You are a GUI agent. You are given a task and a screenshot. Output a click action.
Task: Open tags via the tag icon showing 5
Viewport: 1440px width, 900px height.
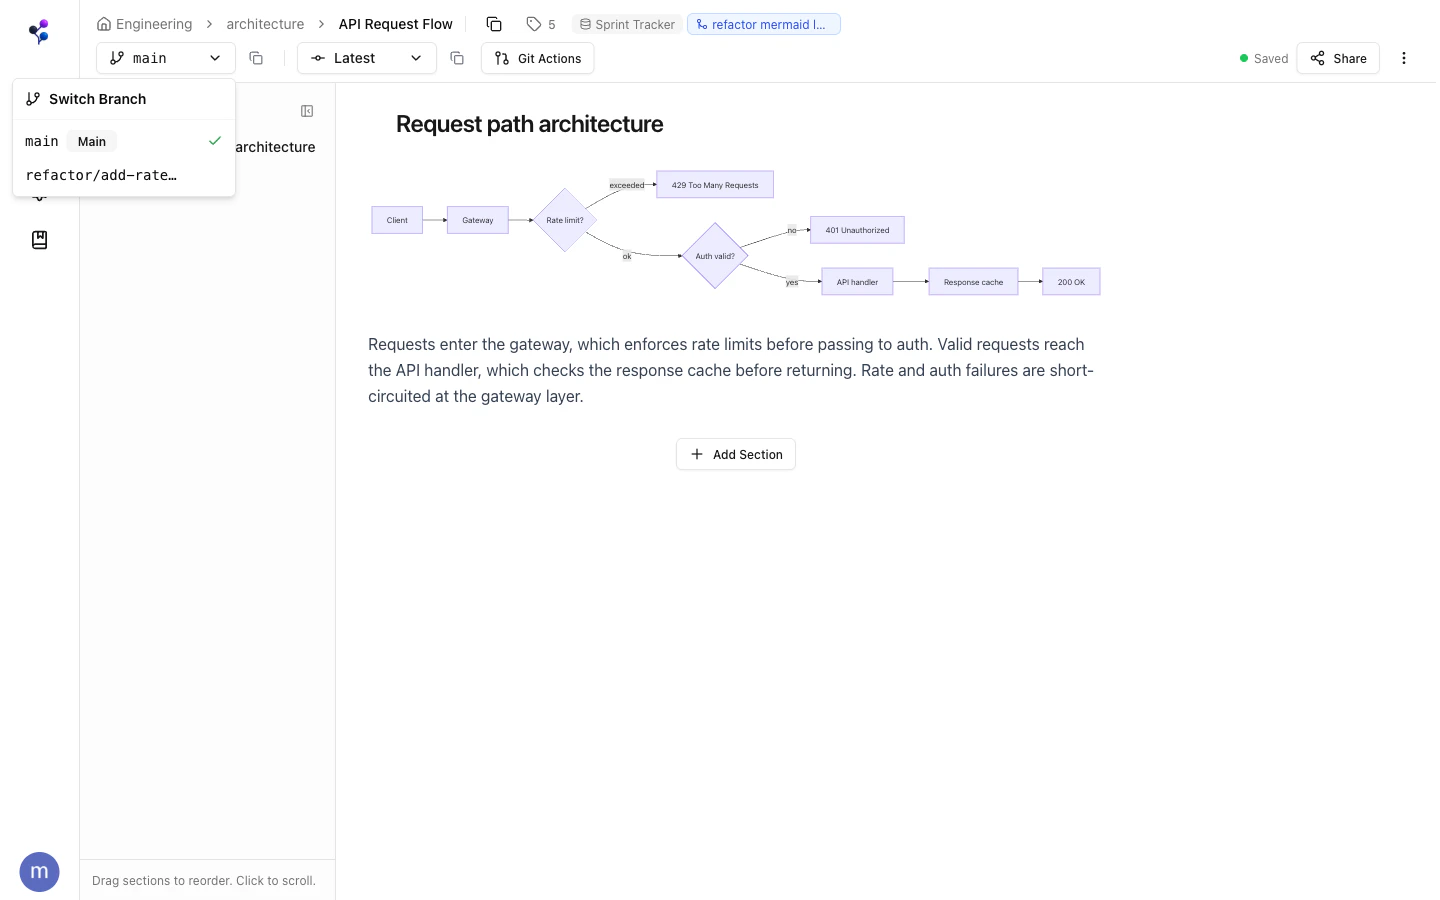(x=541, y=23)
